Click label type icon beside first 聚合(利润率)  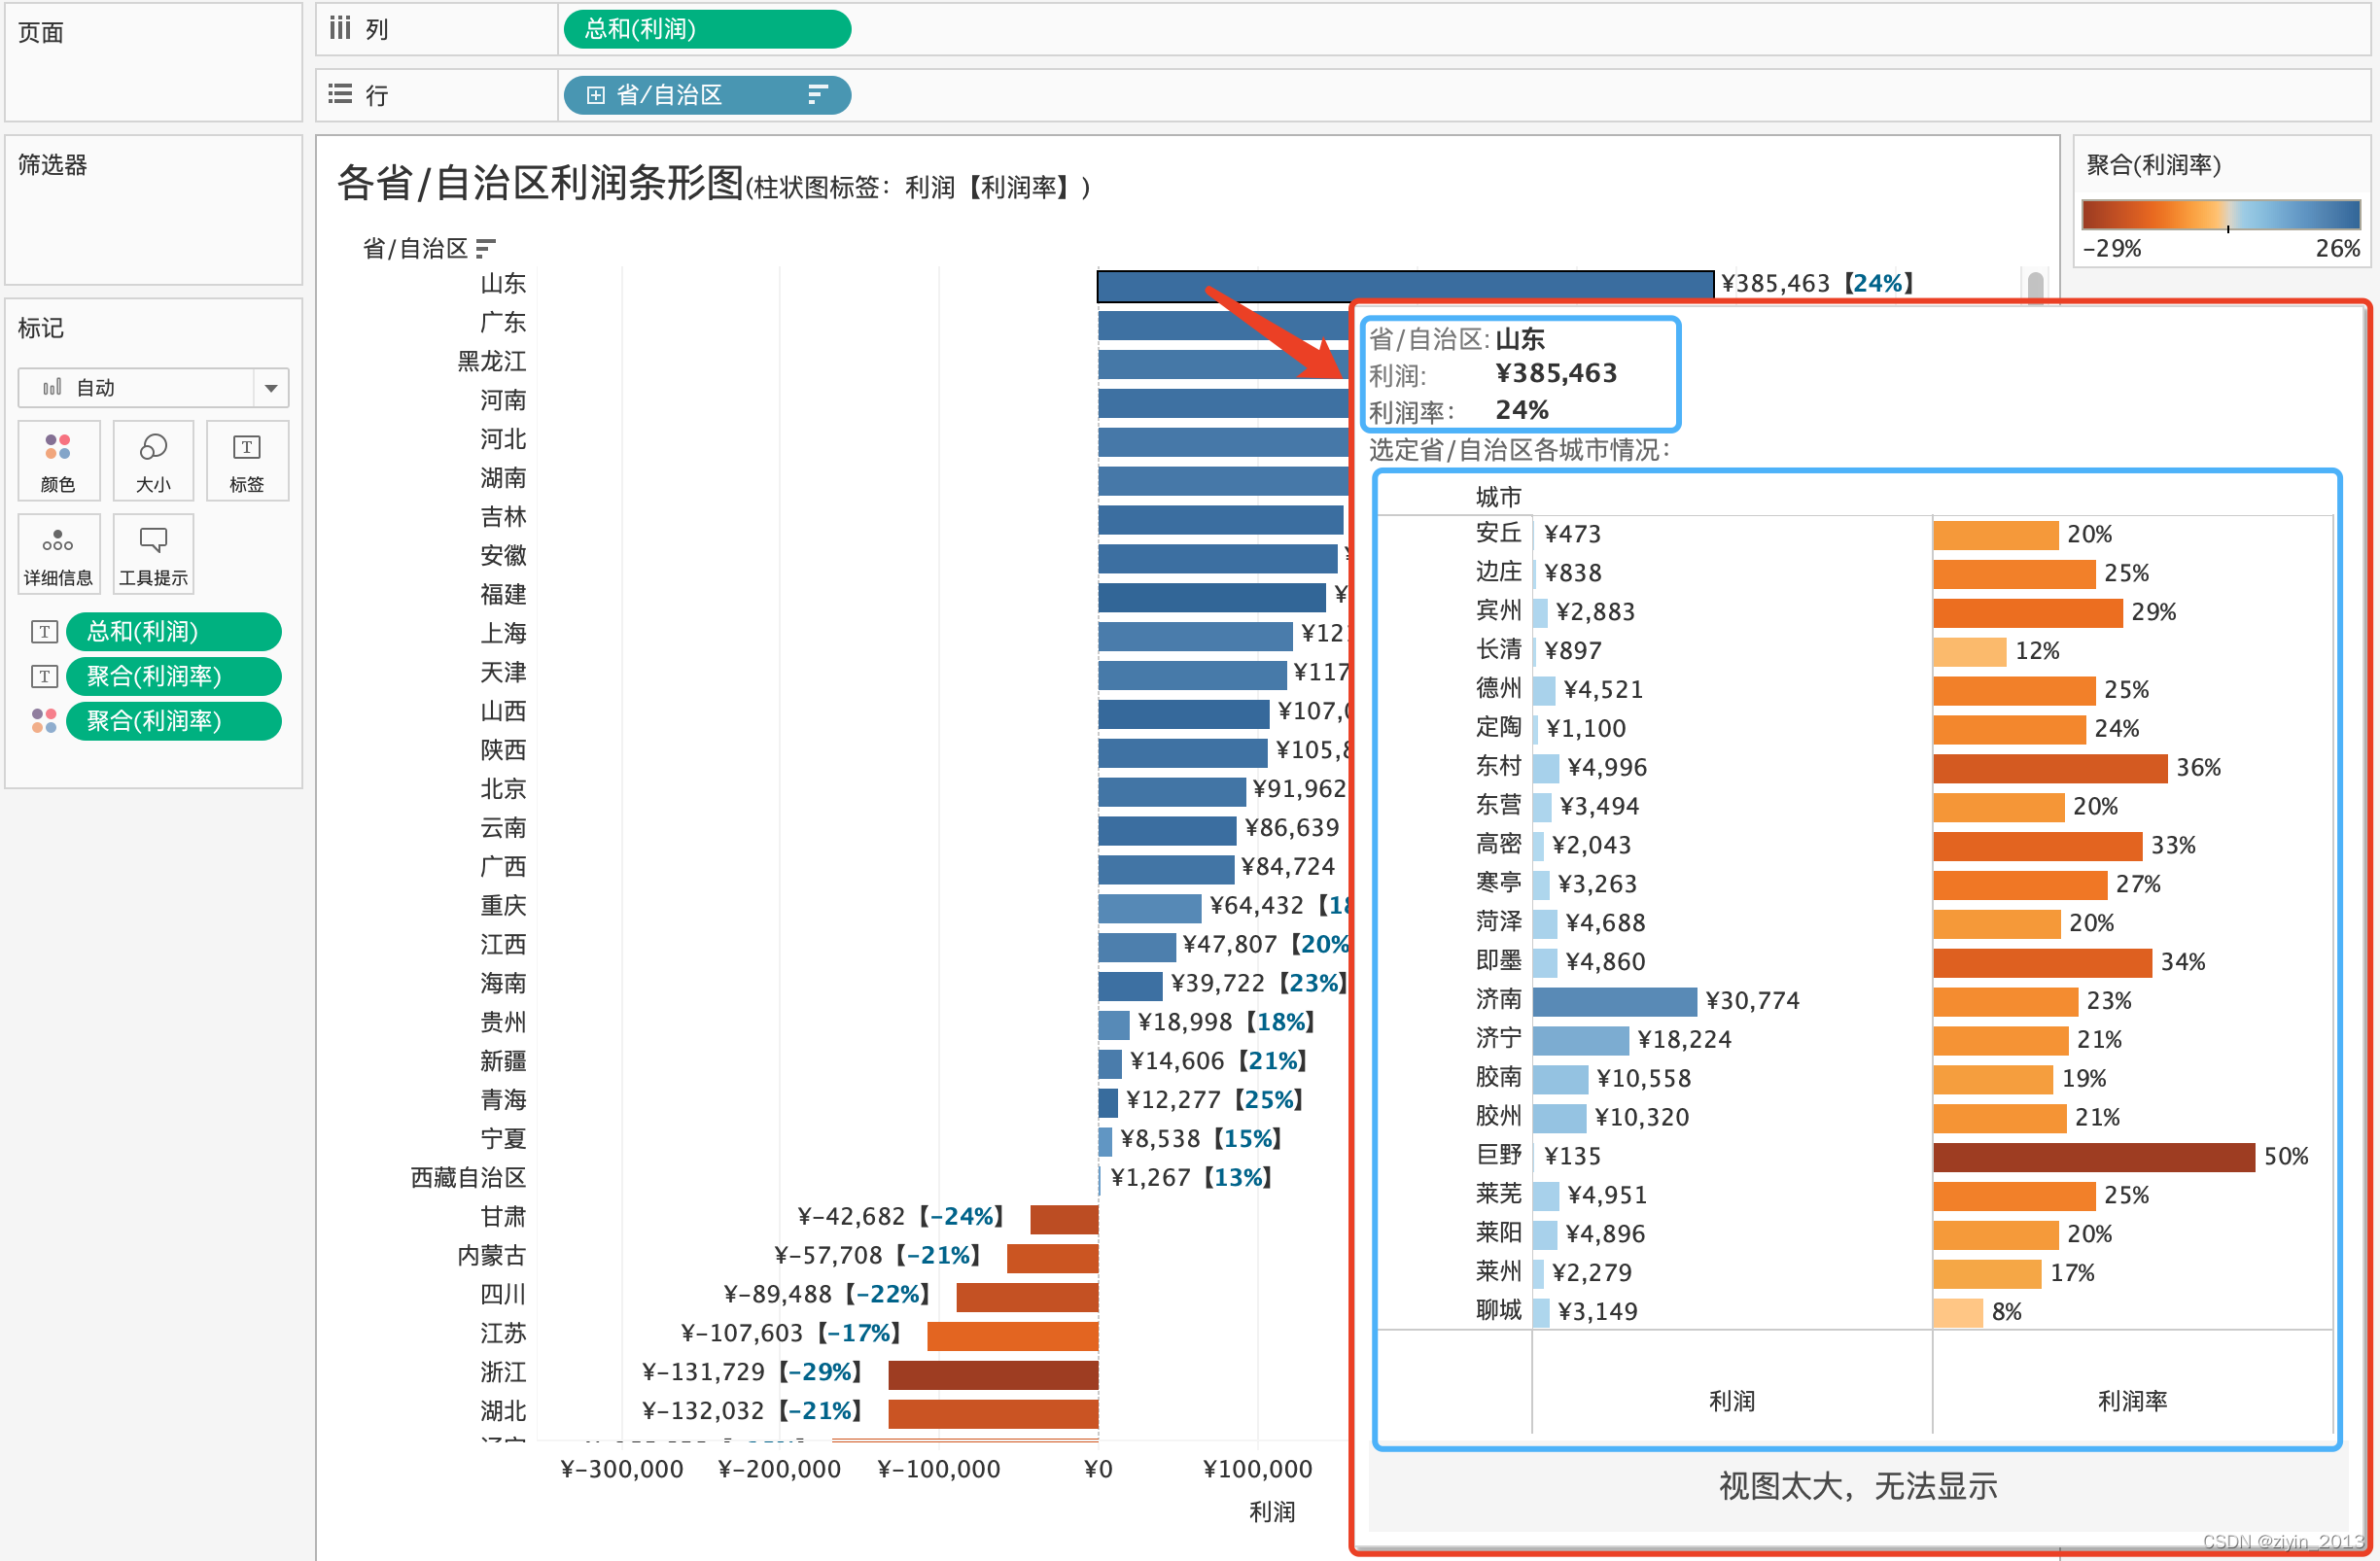click(44, 676)
